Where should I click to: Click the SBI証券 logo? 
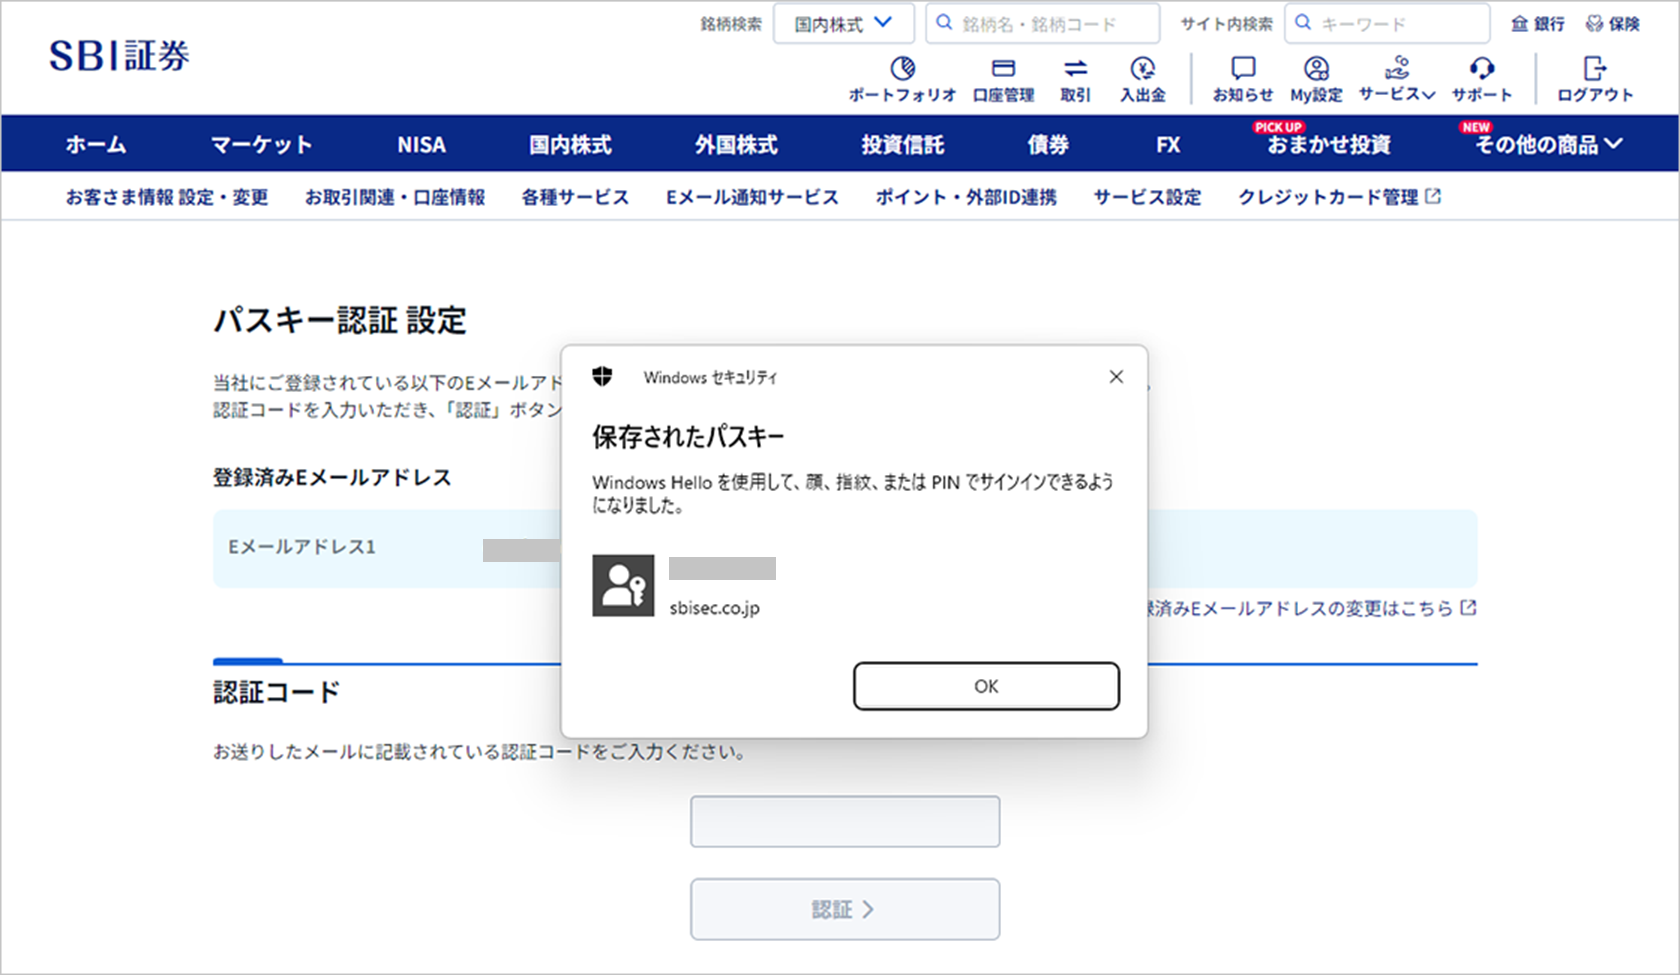[x=119, y=56]
